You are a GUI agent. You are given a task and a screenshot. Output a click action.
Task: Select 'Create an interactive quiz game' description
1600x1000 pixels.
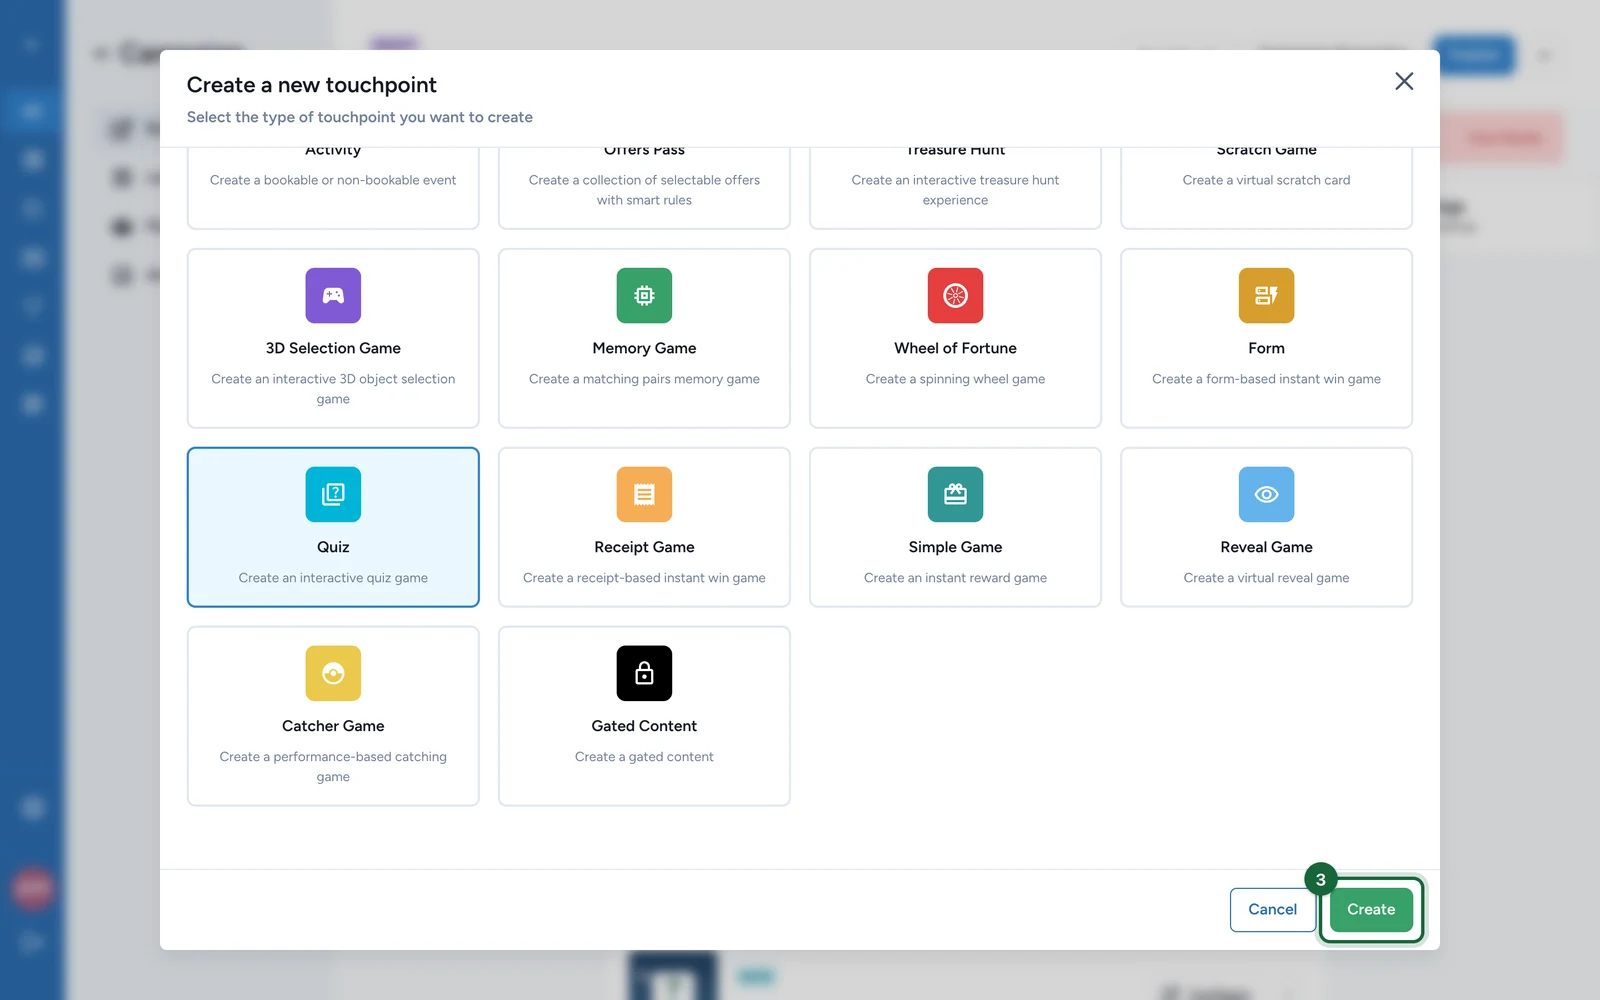333,578
